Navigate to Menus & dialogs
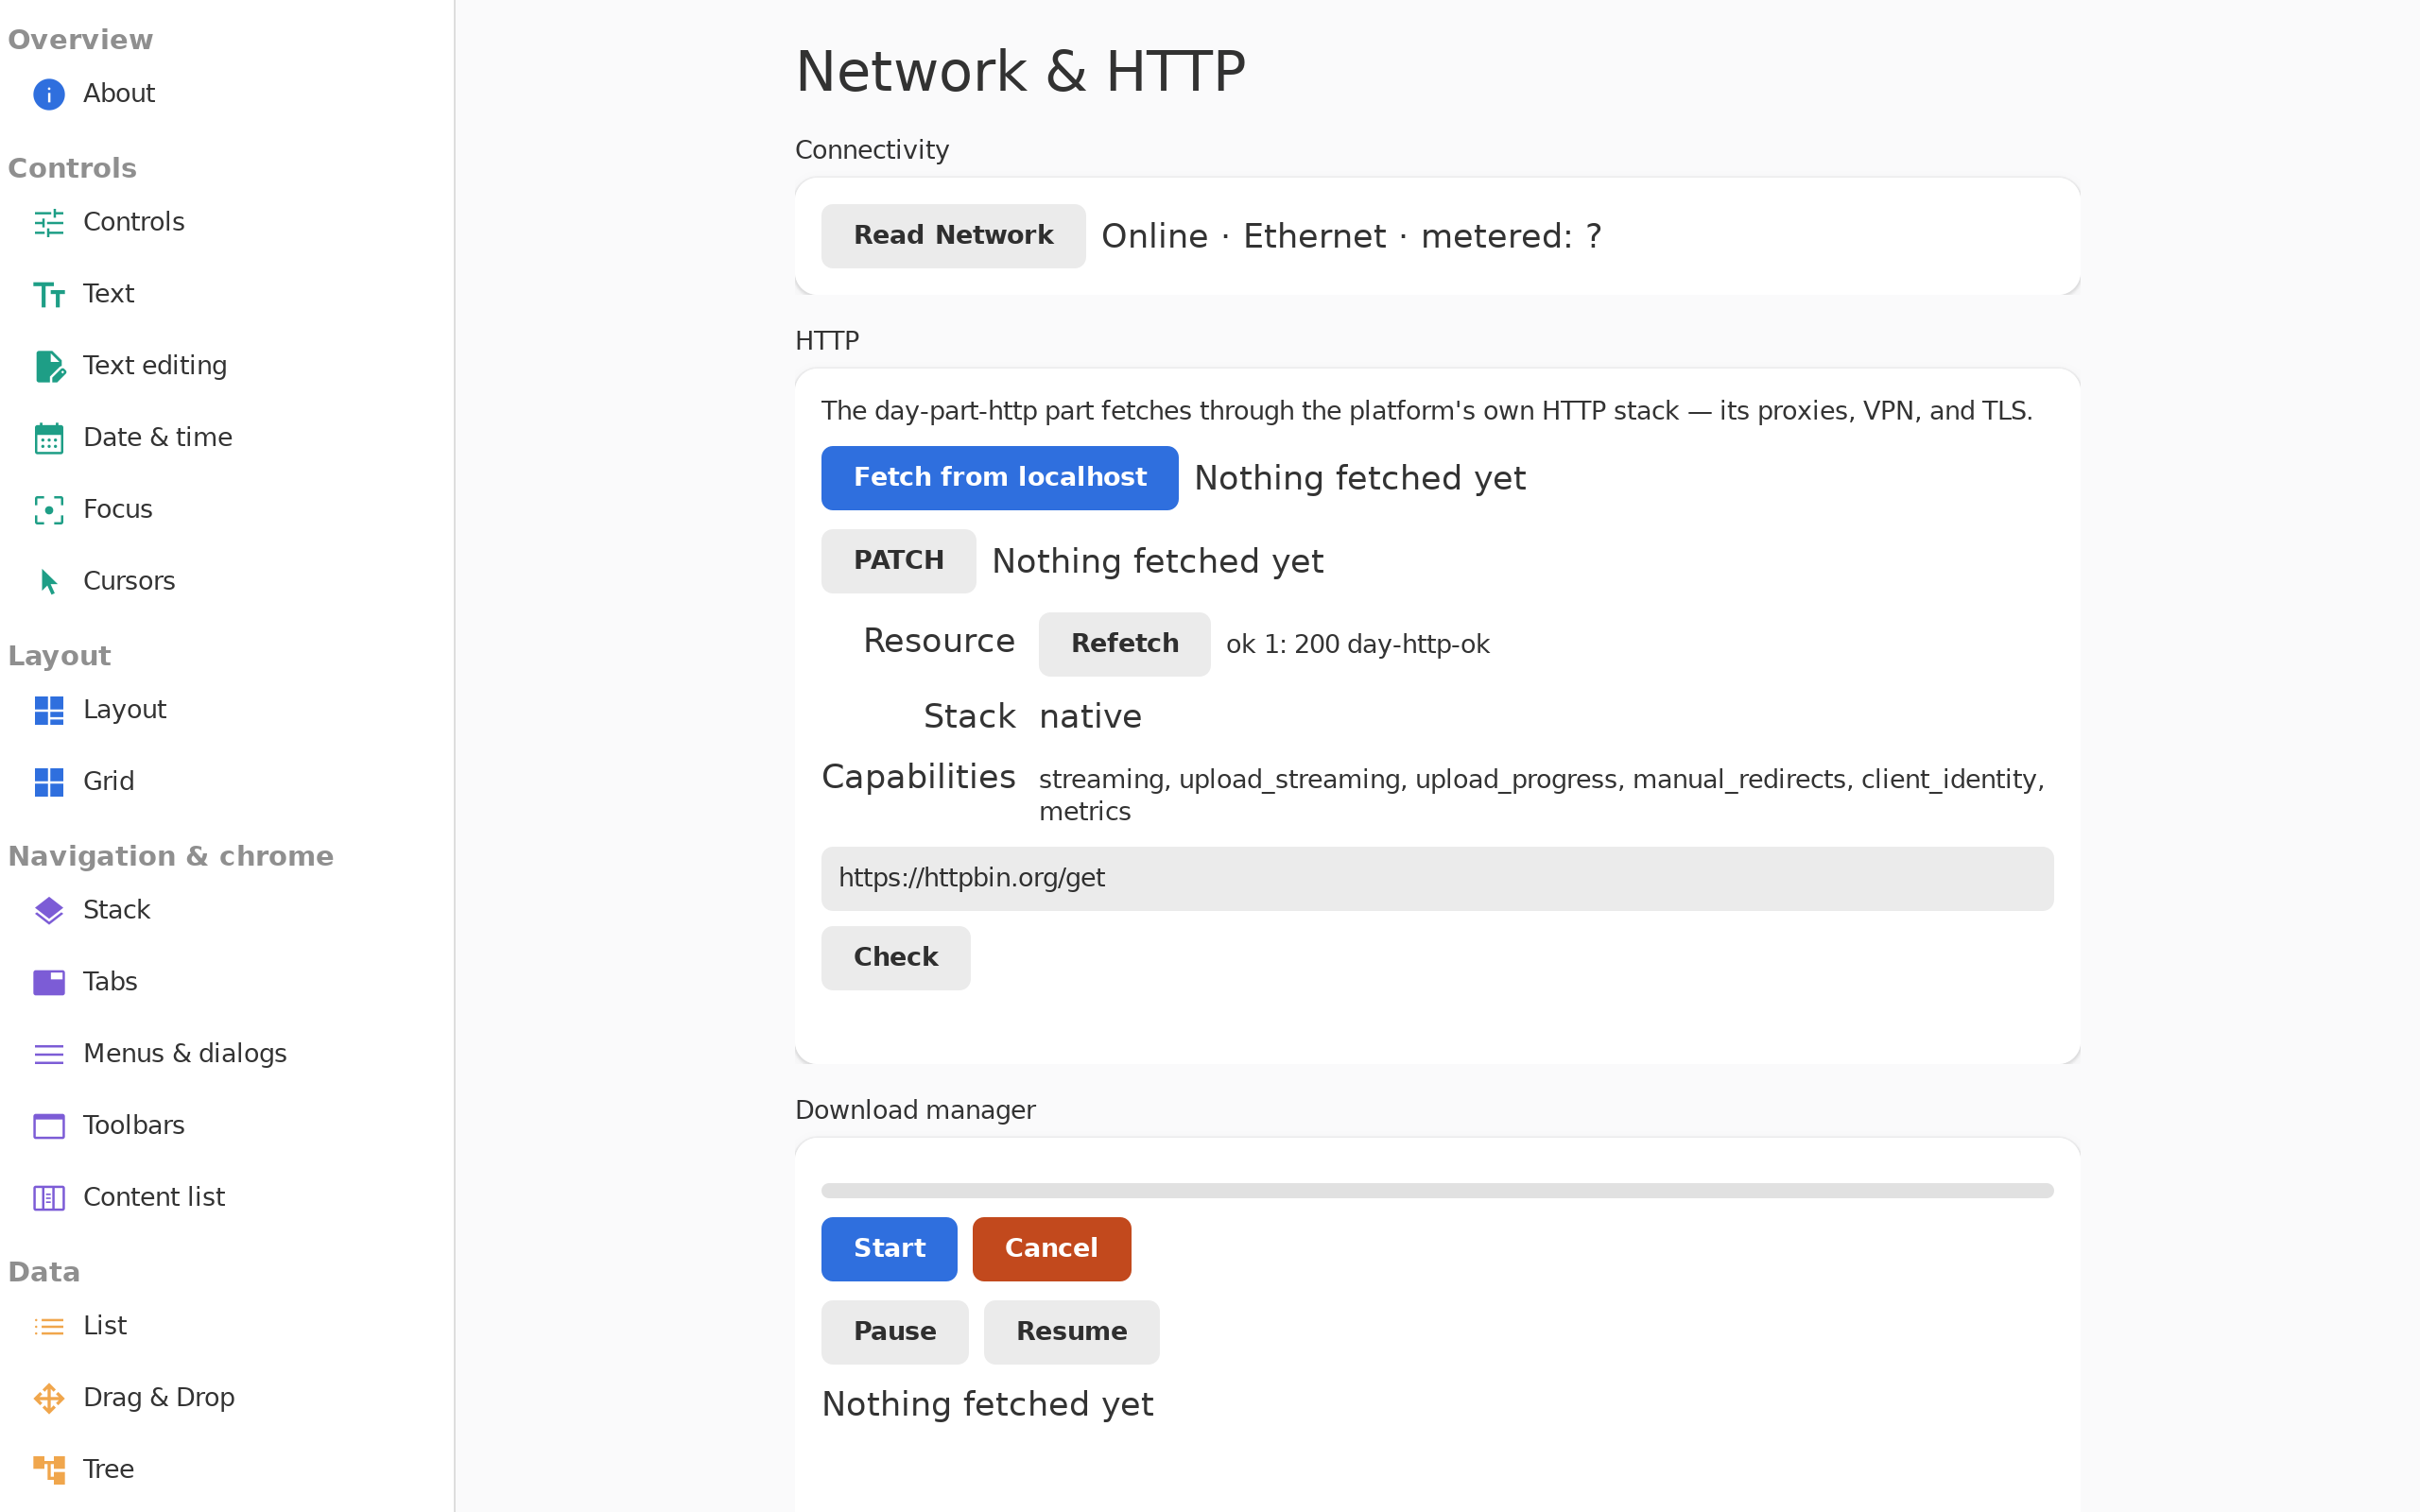 pyautogui.click(x=185, y=1054)
